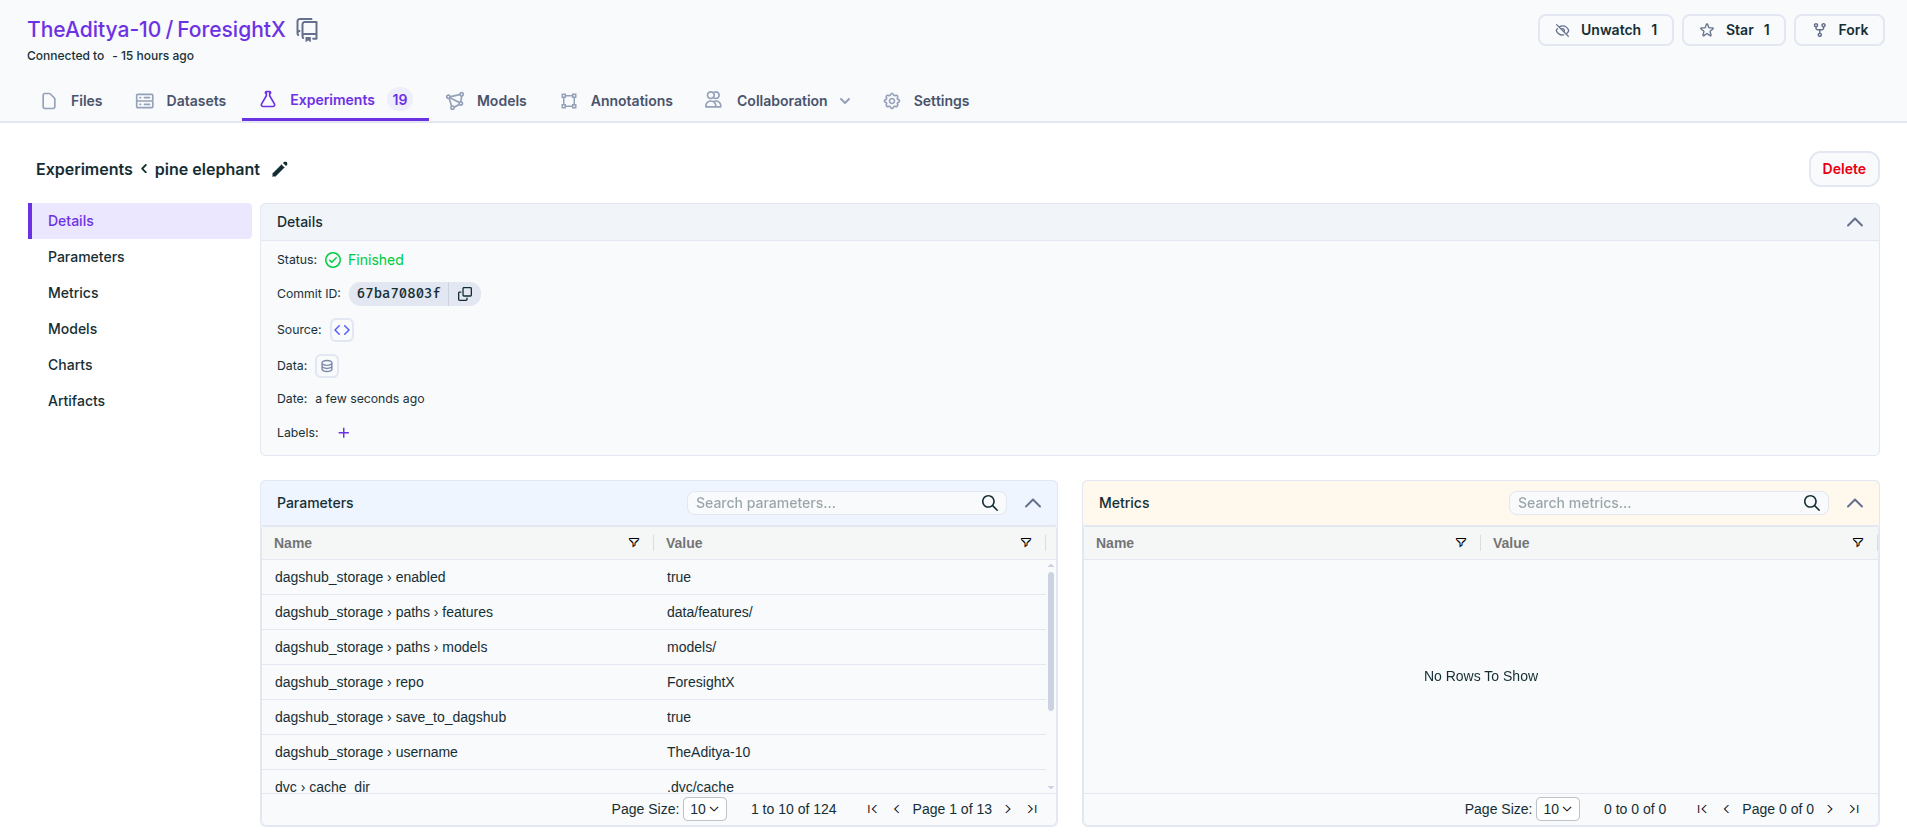The height and width of the screenshot is (838, 1907).
Task: Go to first page of Metrics
Action: 1702,809
